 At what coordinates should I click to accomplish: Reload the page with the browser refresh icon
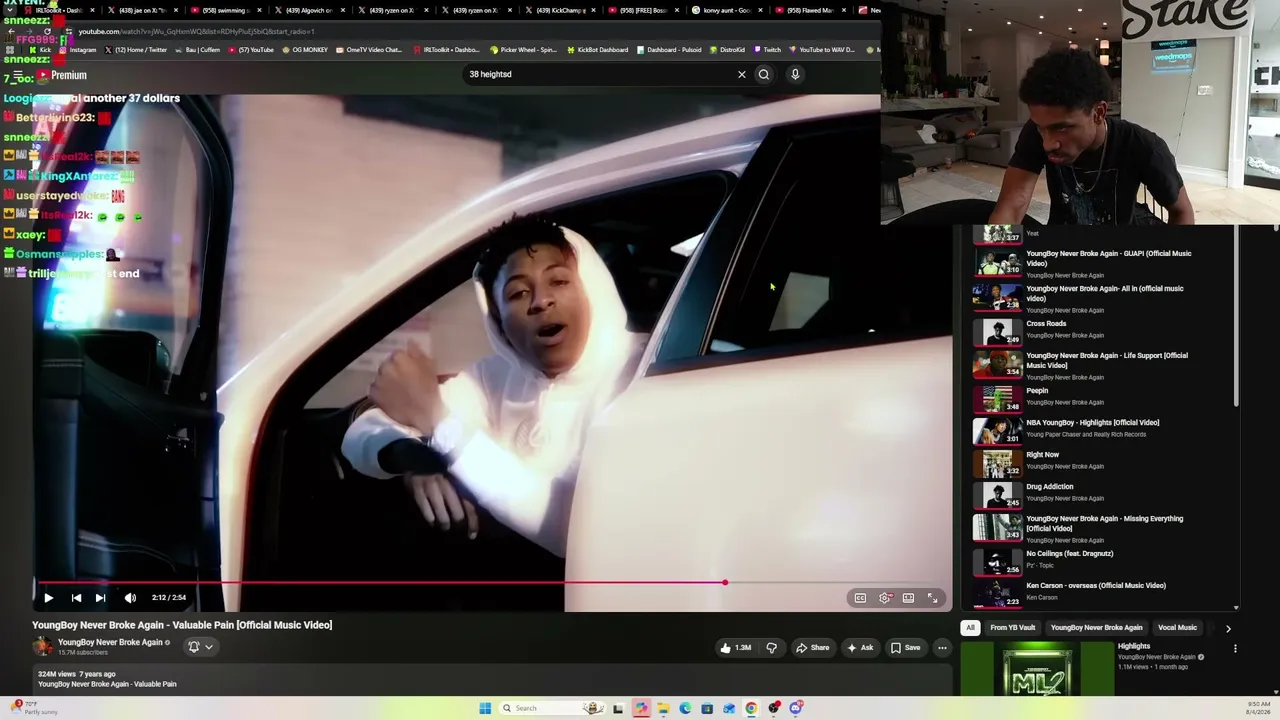click(47, 32)
